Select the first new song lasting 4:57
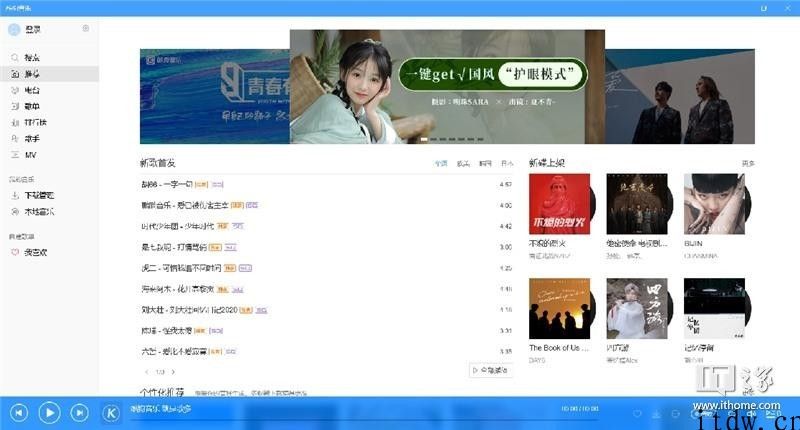 (x=327, y=184)
